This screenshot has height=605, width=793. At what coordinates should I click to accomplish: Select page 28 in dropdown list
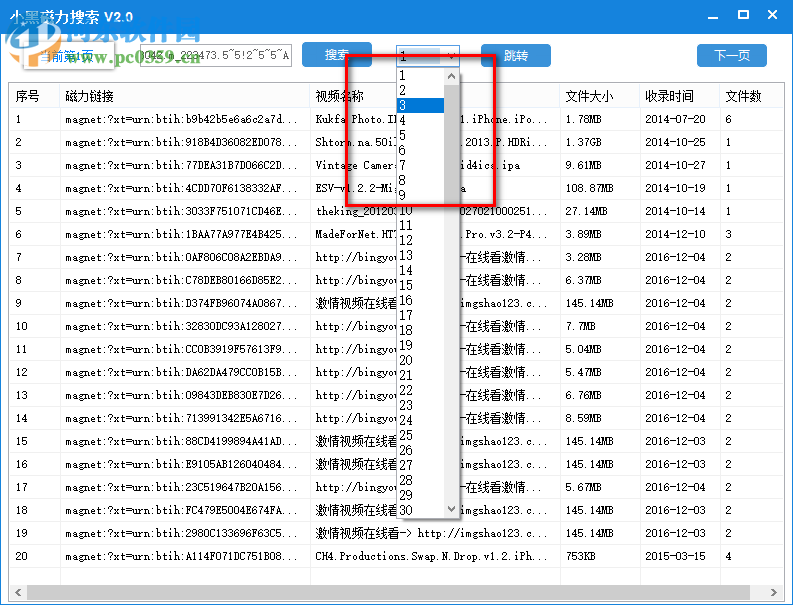420,480
